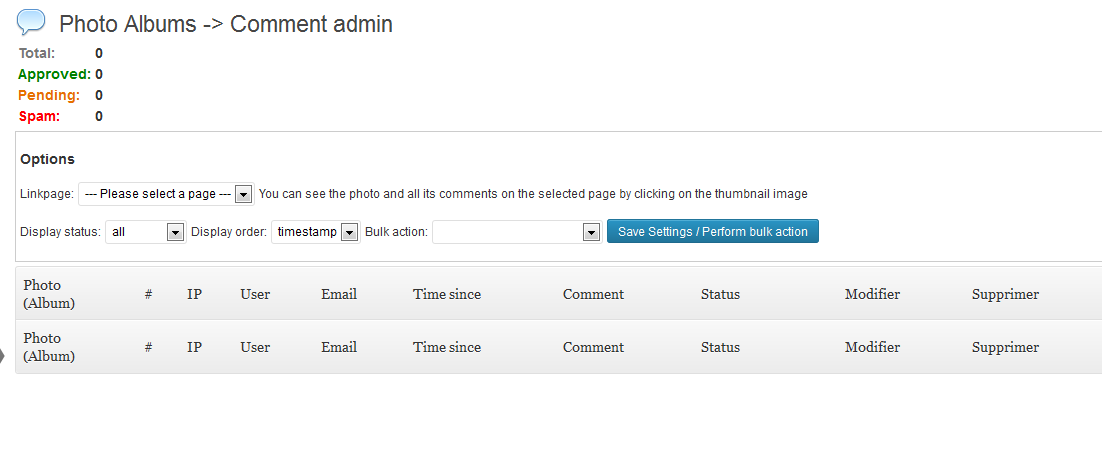Click the Display status arrow button
Screen dimensions: 1102x450
click(x=175, y=233)
